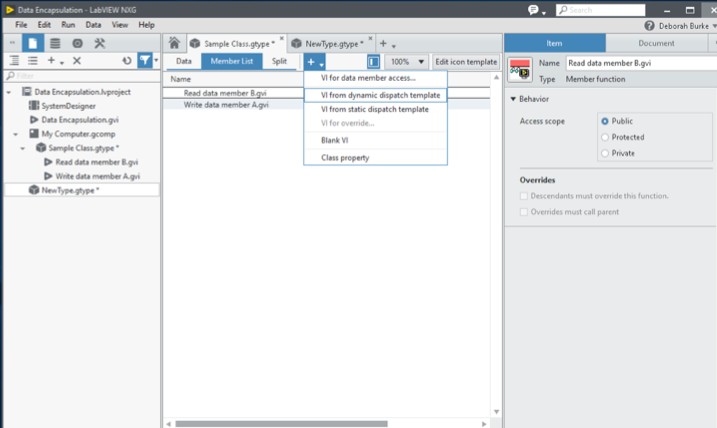Viewport: 717px width, 428px height.
Task: Open the target circle icon in the left pane
Action: click(78, 43)
